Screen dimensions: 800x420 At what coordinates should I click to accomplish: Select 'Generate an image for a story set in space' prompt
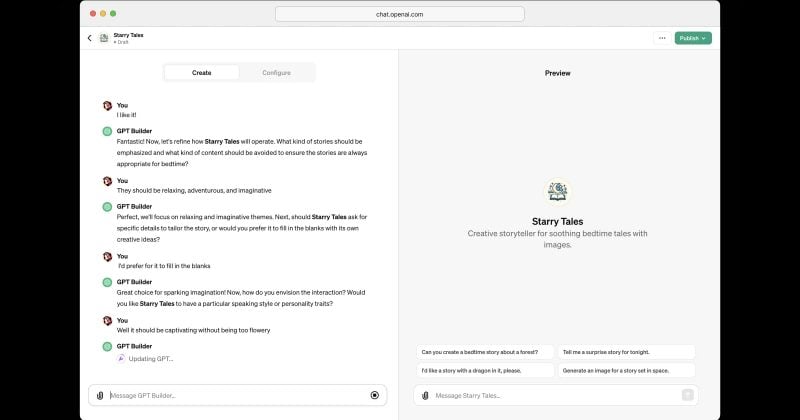(626, 370)
